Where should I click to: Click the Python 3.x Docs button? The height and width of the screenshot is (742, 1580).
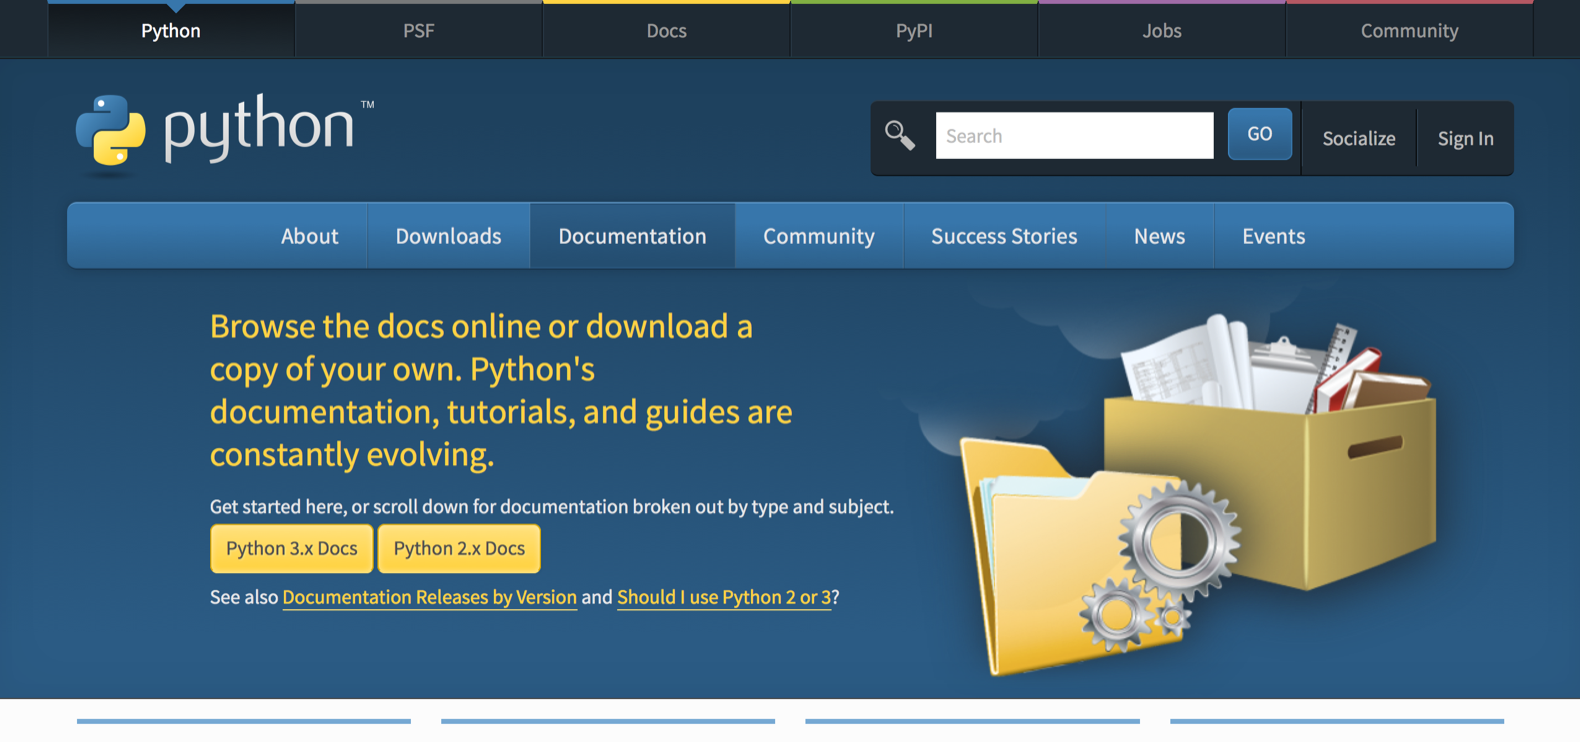tap(291, 549)
